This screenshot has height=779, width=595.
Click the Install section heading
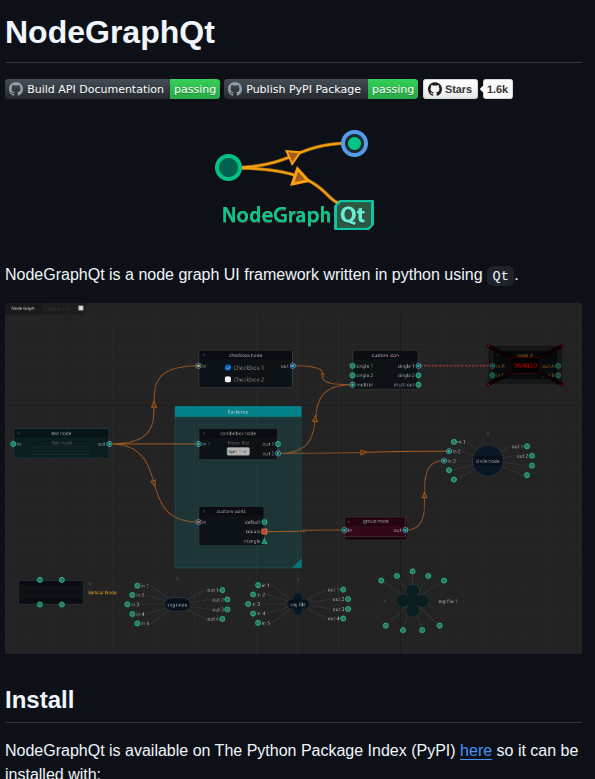click(40, 700)
